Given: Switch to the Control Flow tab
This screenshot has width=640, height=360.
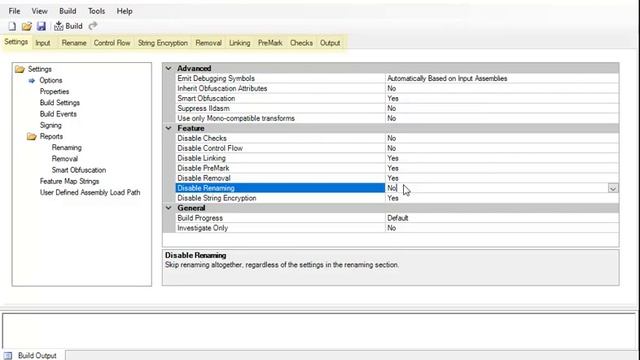Looking at the screenshot, I should click(112, 43).
